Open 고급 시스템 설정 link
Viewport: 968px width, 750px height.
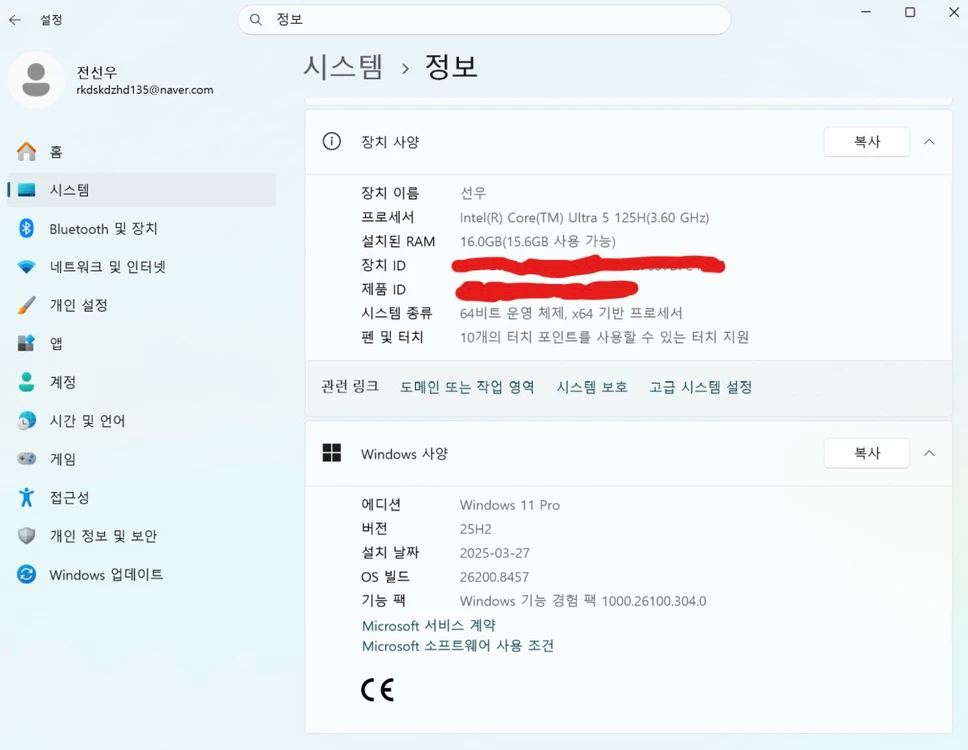point(700,387)
